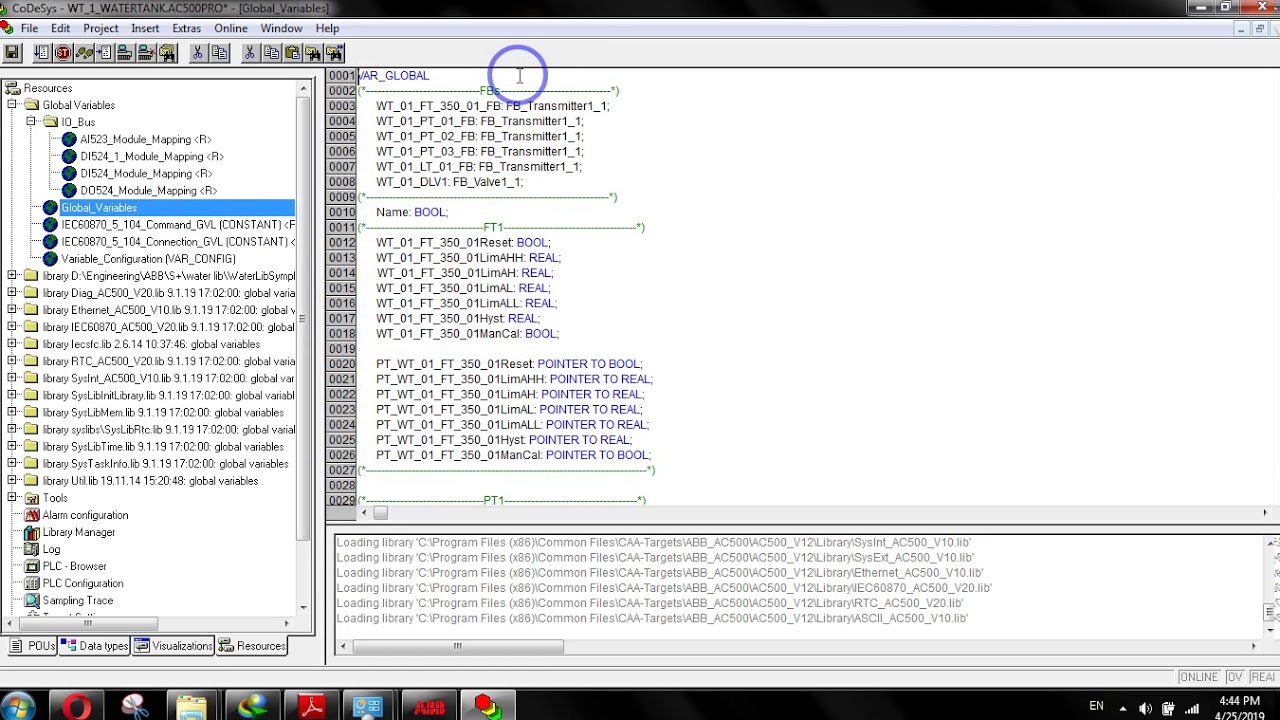Click the Login to PLC toolbar icon
Viewport: 1280px width, 720px height.
tap(125, 53)
